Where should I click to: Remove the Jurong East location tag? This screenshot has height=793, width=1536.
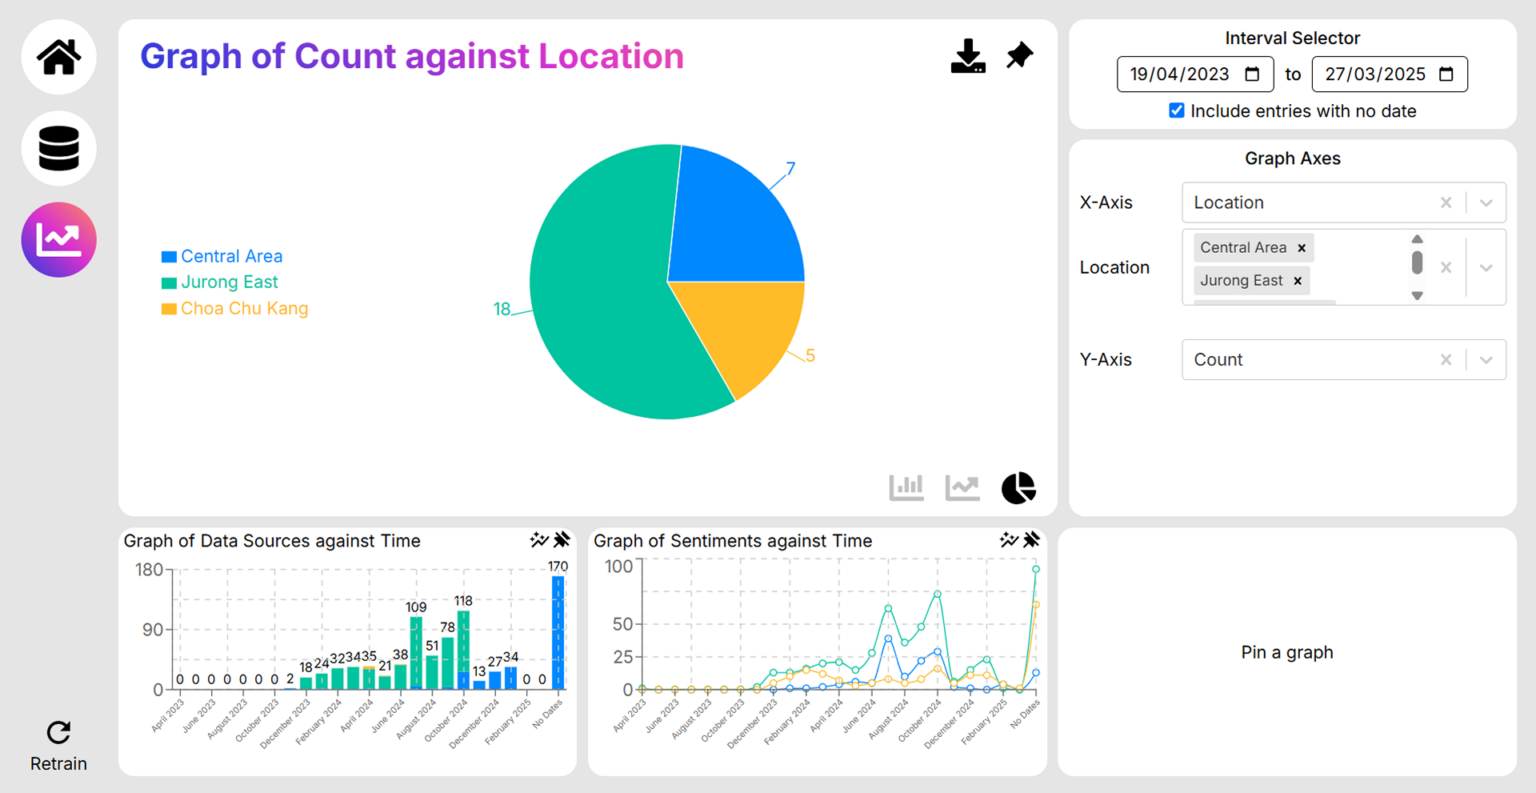pyautogui.click(x=1298, y=281)
